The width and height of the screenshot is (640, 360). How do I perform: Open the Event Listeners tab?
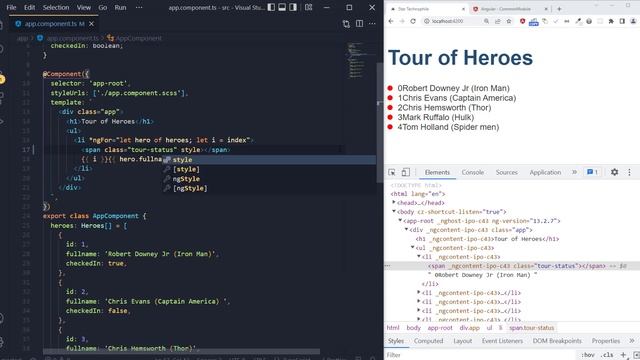502,341
